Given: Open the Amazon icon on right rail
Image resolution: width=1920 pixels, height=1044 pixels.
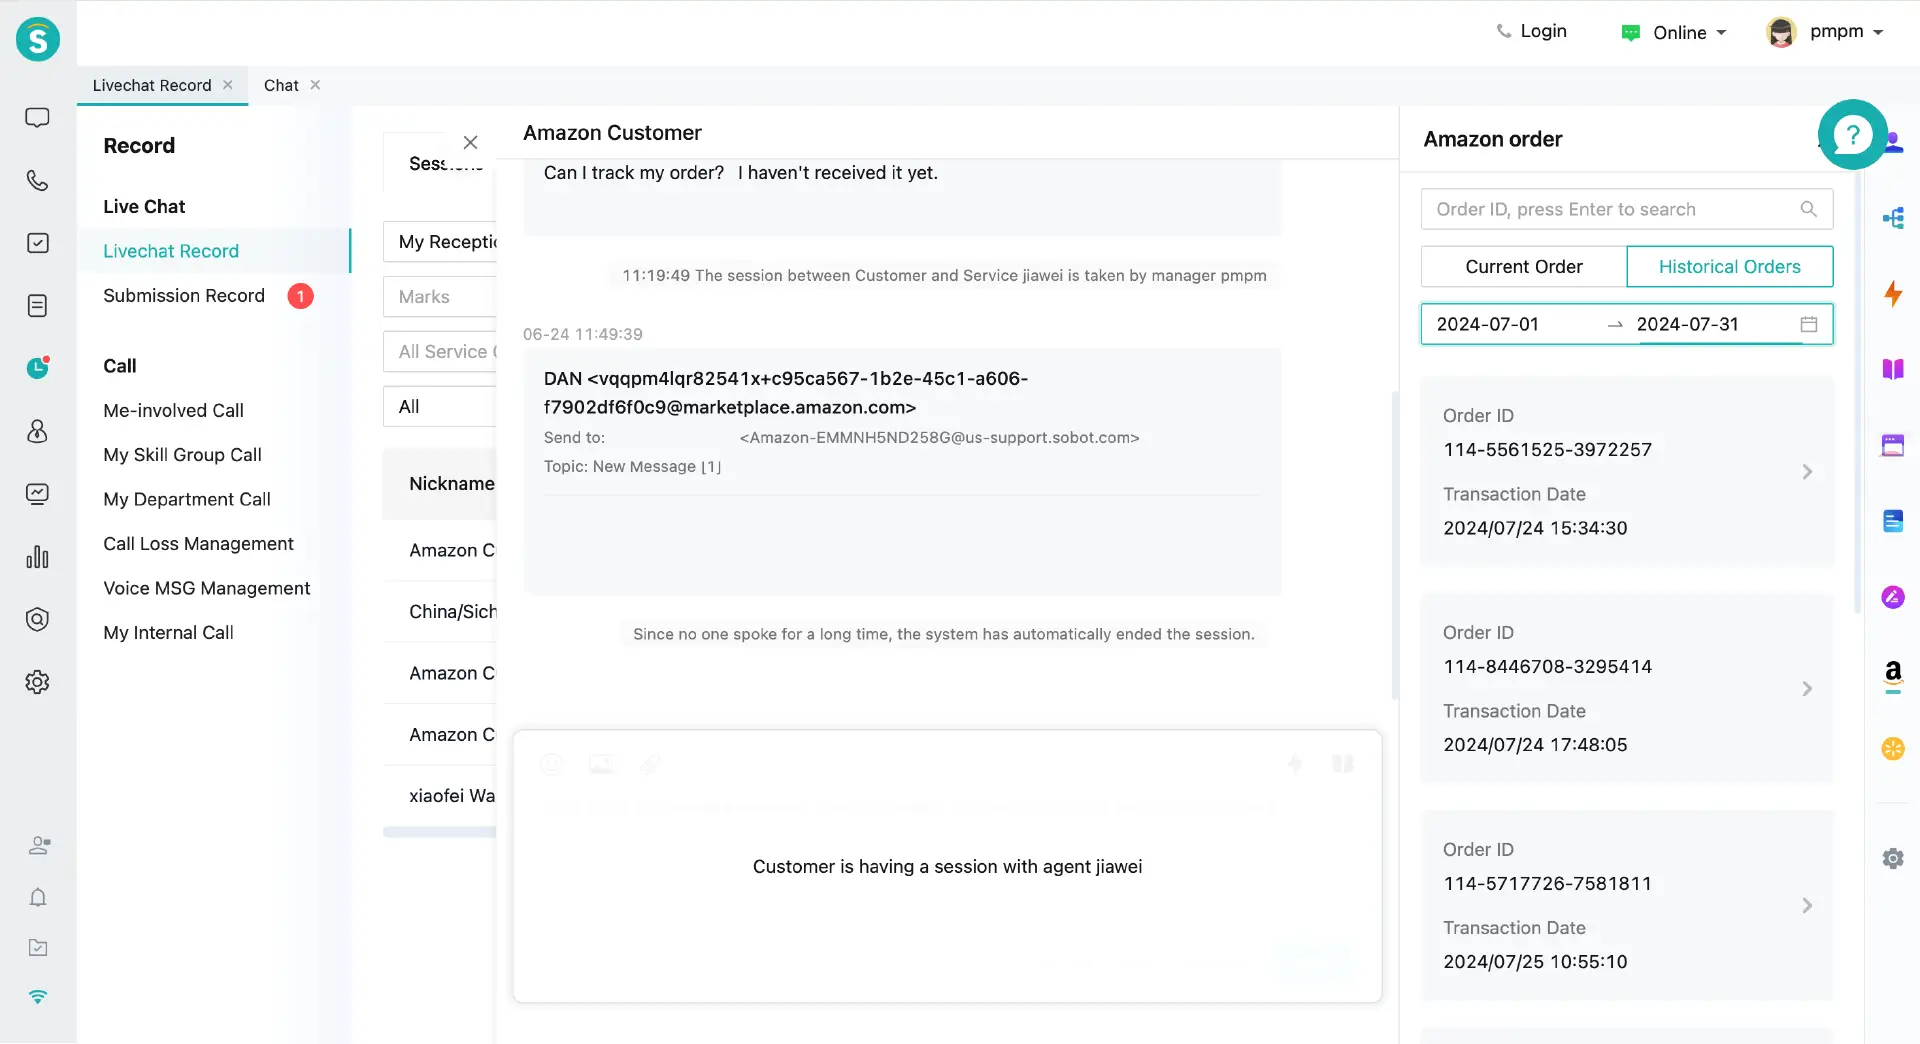Looking at the screenshot, I should (1893, 675).
